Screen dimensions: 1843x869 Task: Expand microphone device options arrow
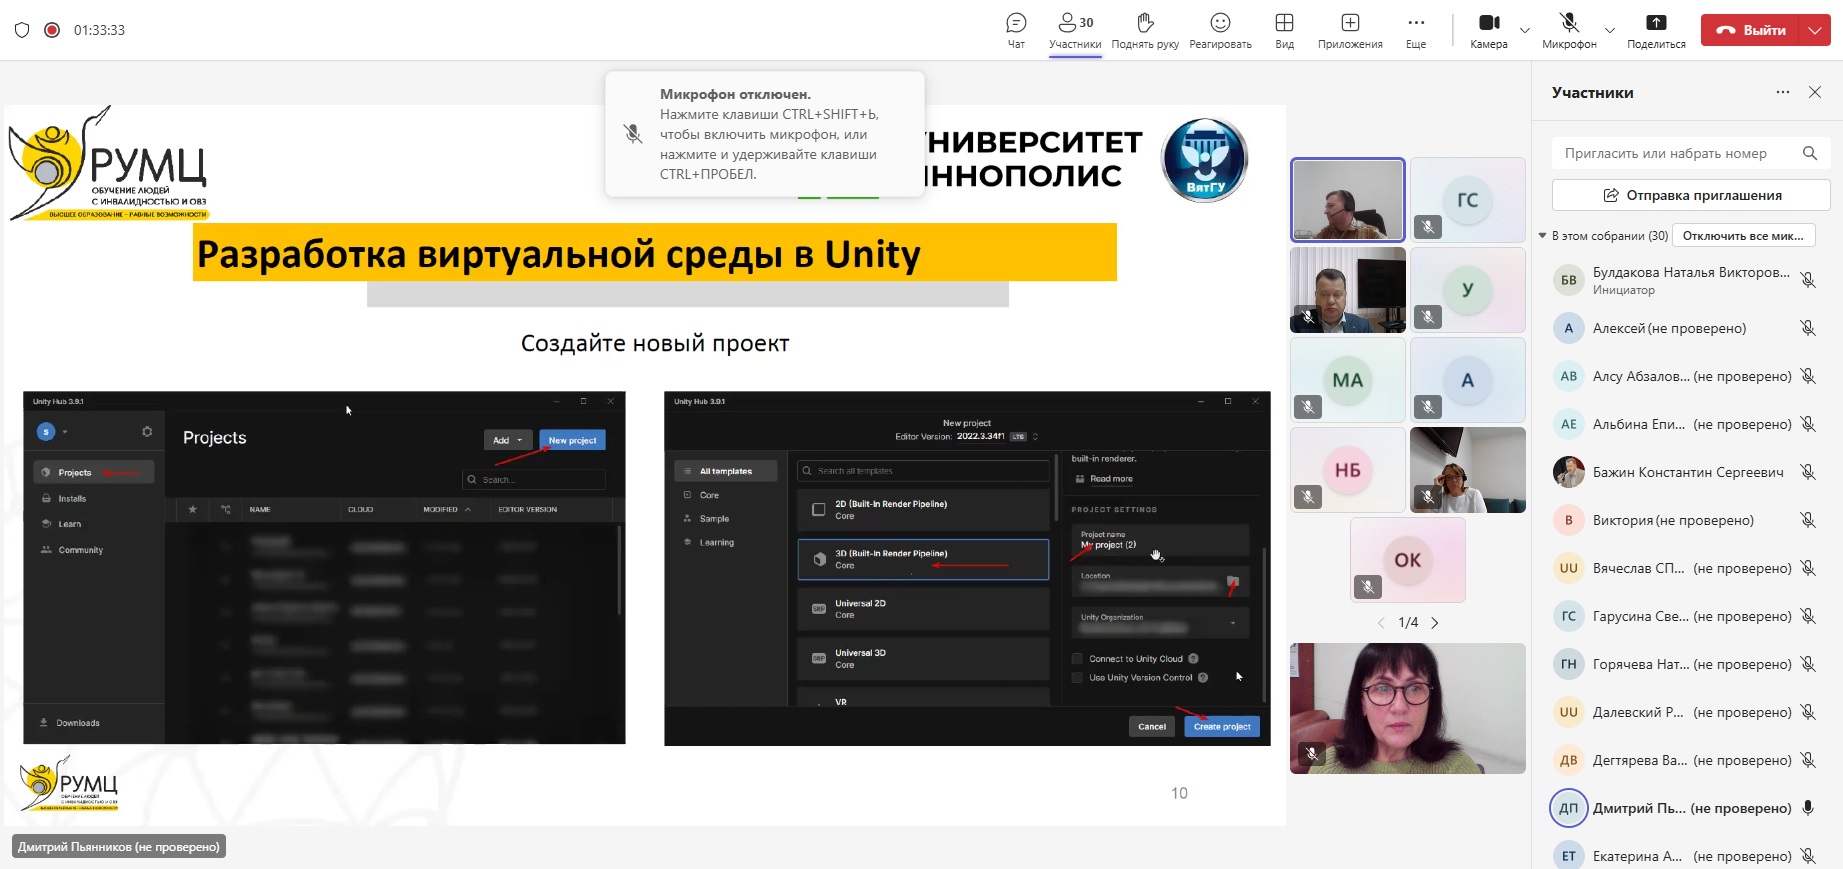click(1610, 30)
